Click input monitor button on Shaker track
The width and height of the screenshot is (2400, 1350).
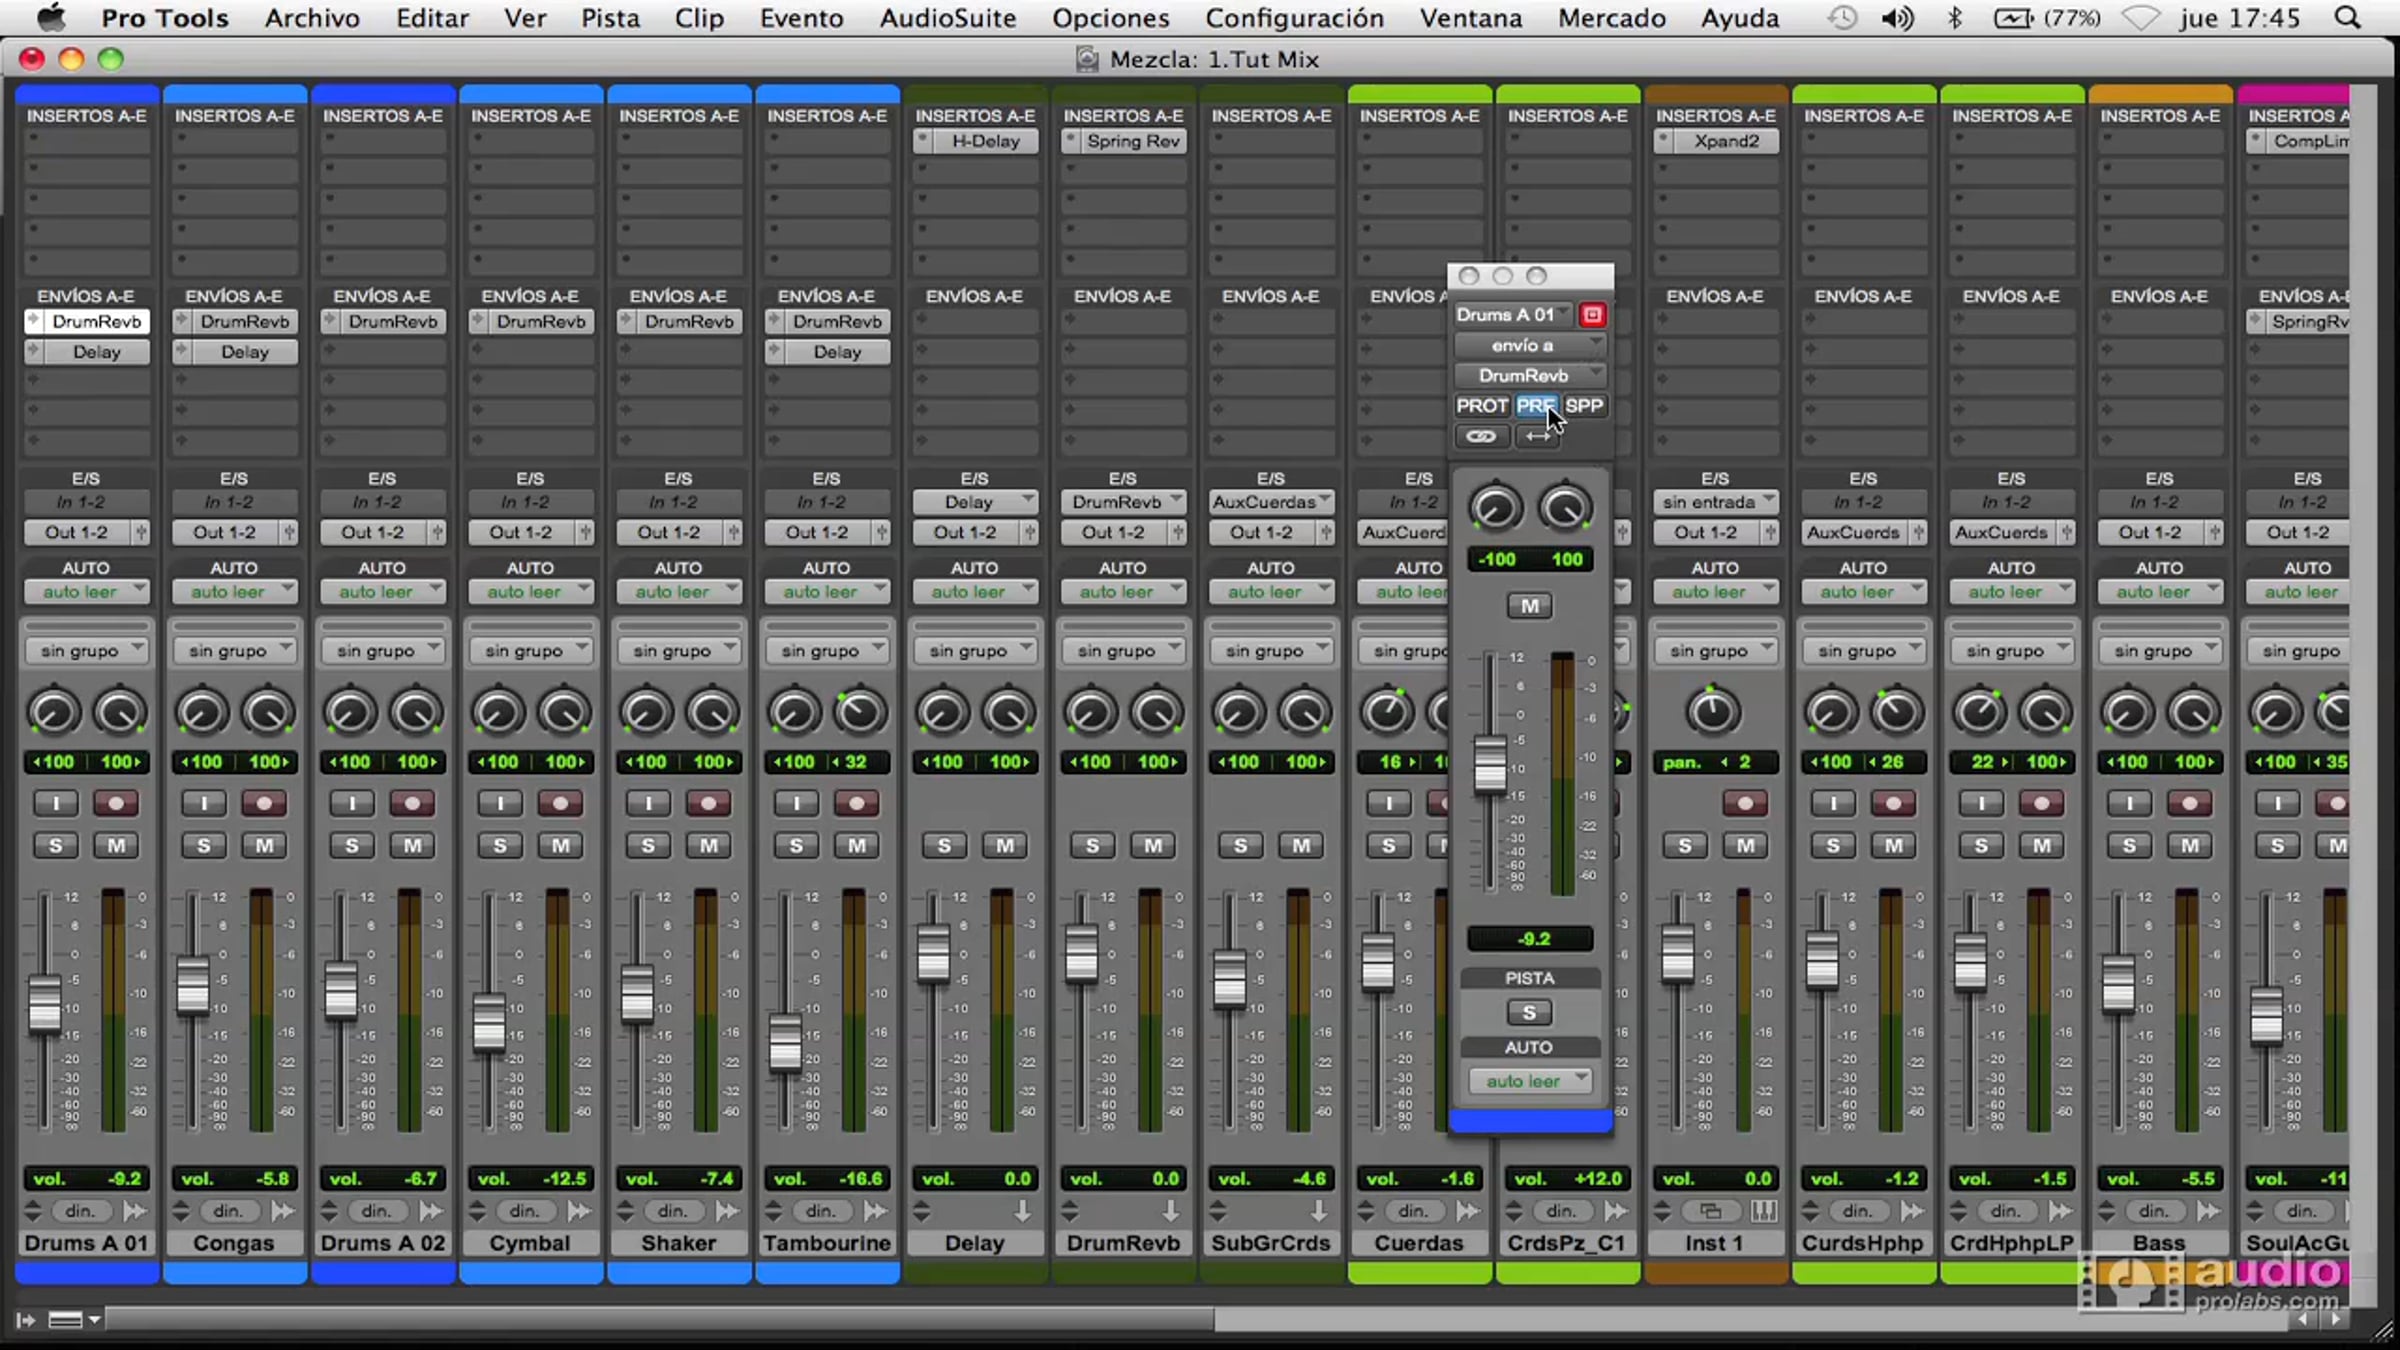coord(648,803)
